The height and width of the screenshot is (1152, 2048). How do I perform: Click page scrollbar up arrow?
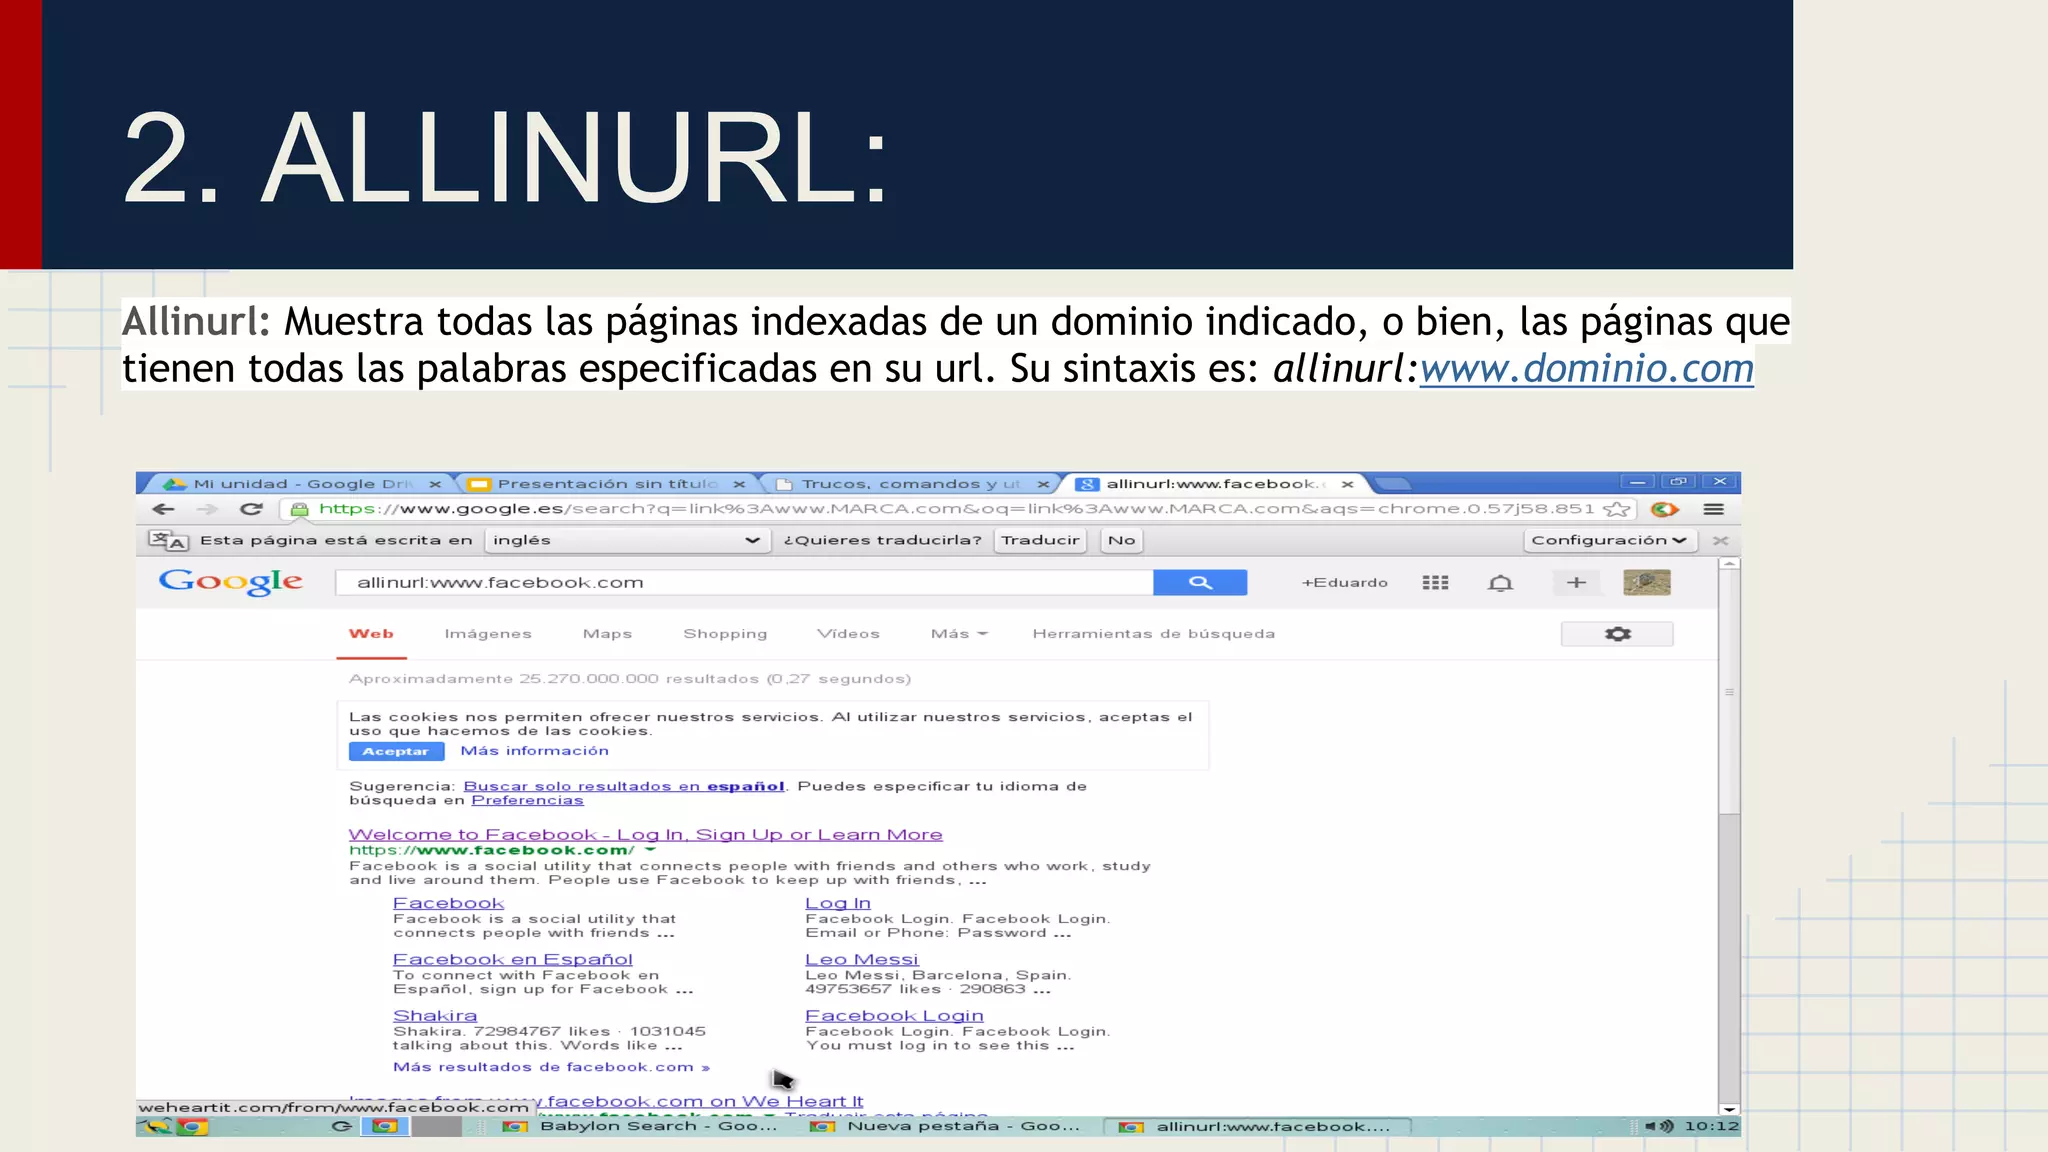[1729, 564]
